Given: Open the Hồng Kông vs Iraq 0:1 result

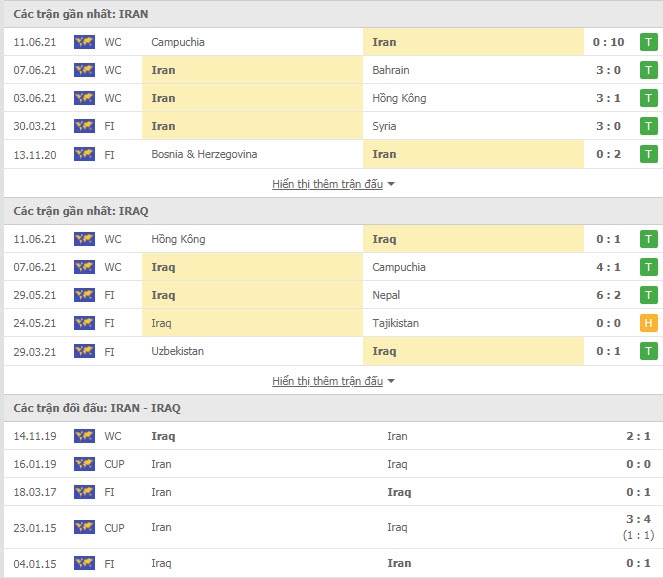Looking at the screenshot, I should pyautogui.click(x=608, y=239).
